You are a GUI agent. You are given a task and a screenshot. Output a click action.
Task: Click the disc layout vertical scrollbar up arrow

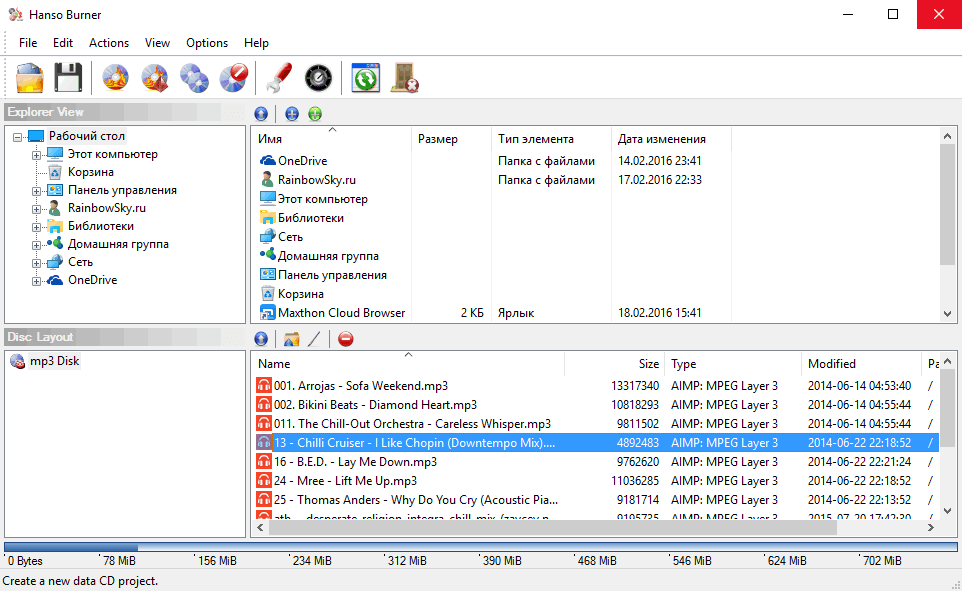[947, 361]
